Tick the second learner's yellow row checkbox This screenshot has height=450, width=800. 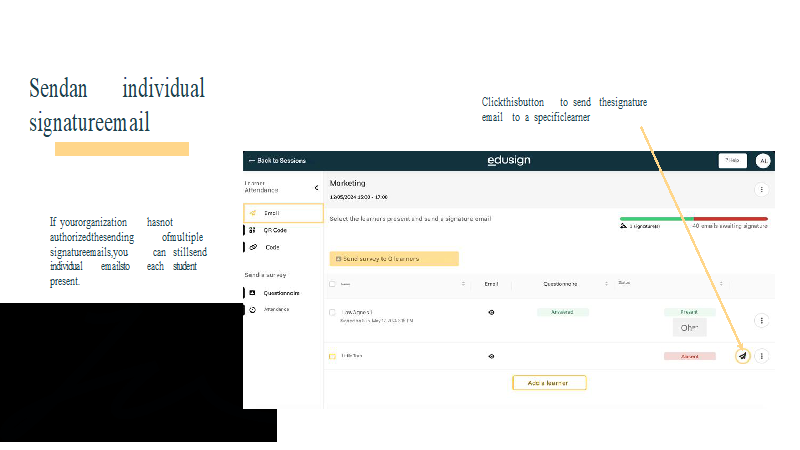coord(332,356)
